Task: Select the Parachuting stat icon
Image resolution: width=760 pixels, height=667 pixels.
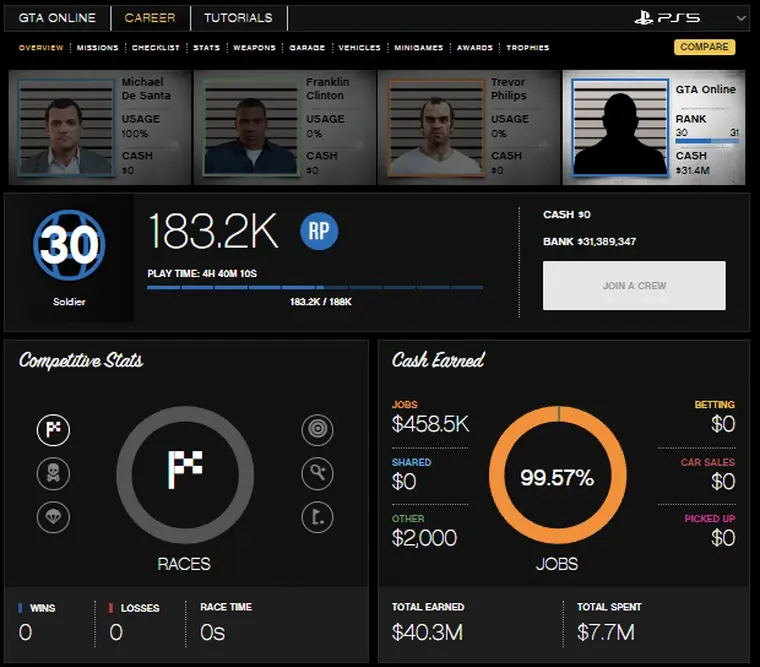Action: 53,516
